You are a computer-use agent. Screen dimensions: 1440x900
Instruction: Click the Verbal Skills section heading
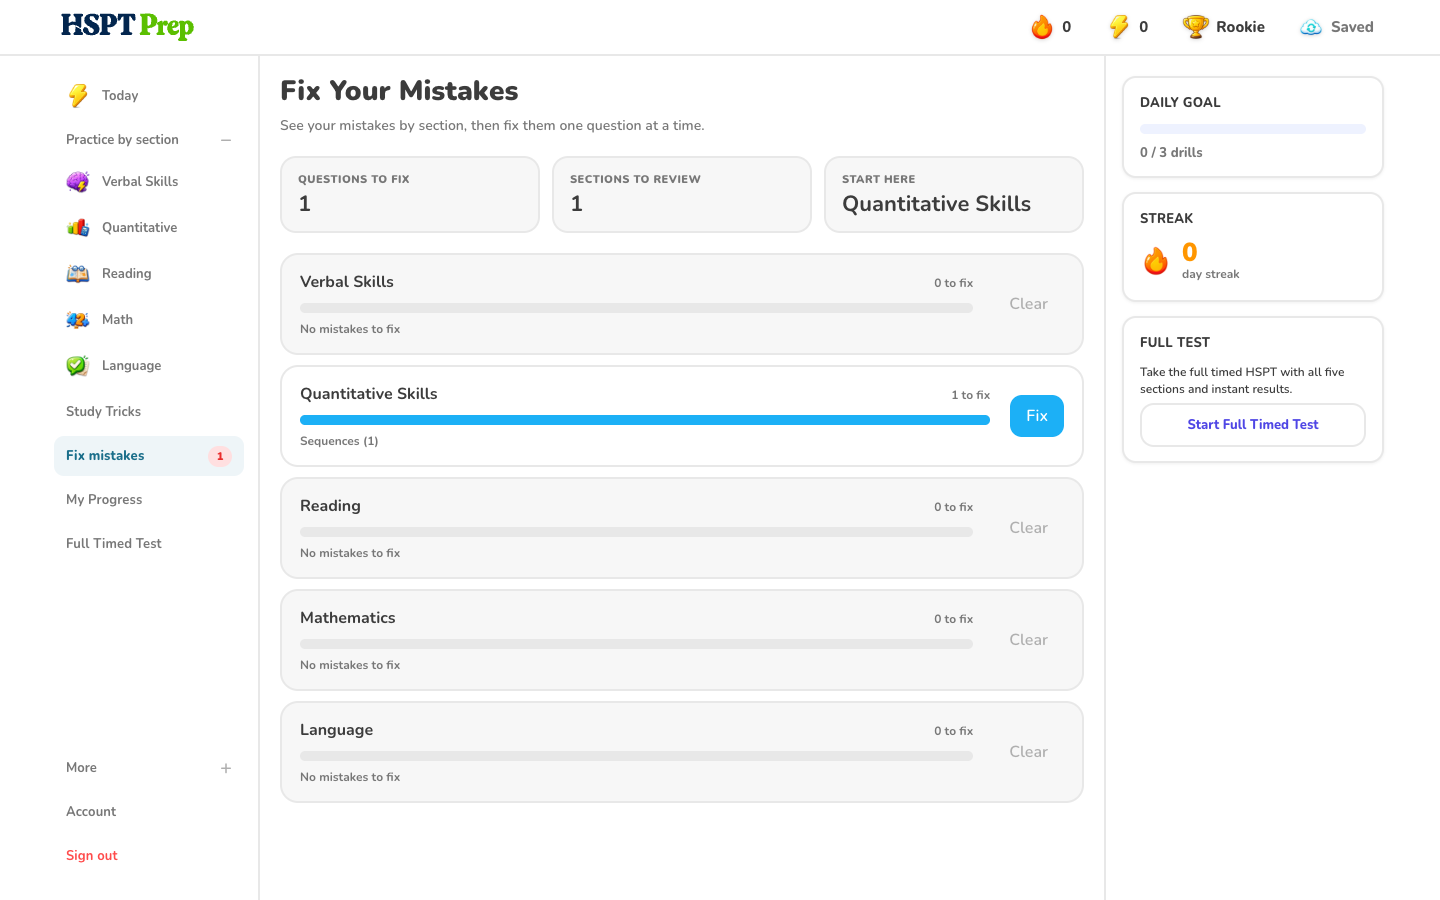tap(347, 282)
